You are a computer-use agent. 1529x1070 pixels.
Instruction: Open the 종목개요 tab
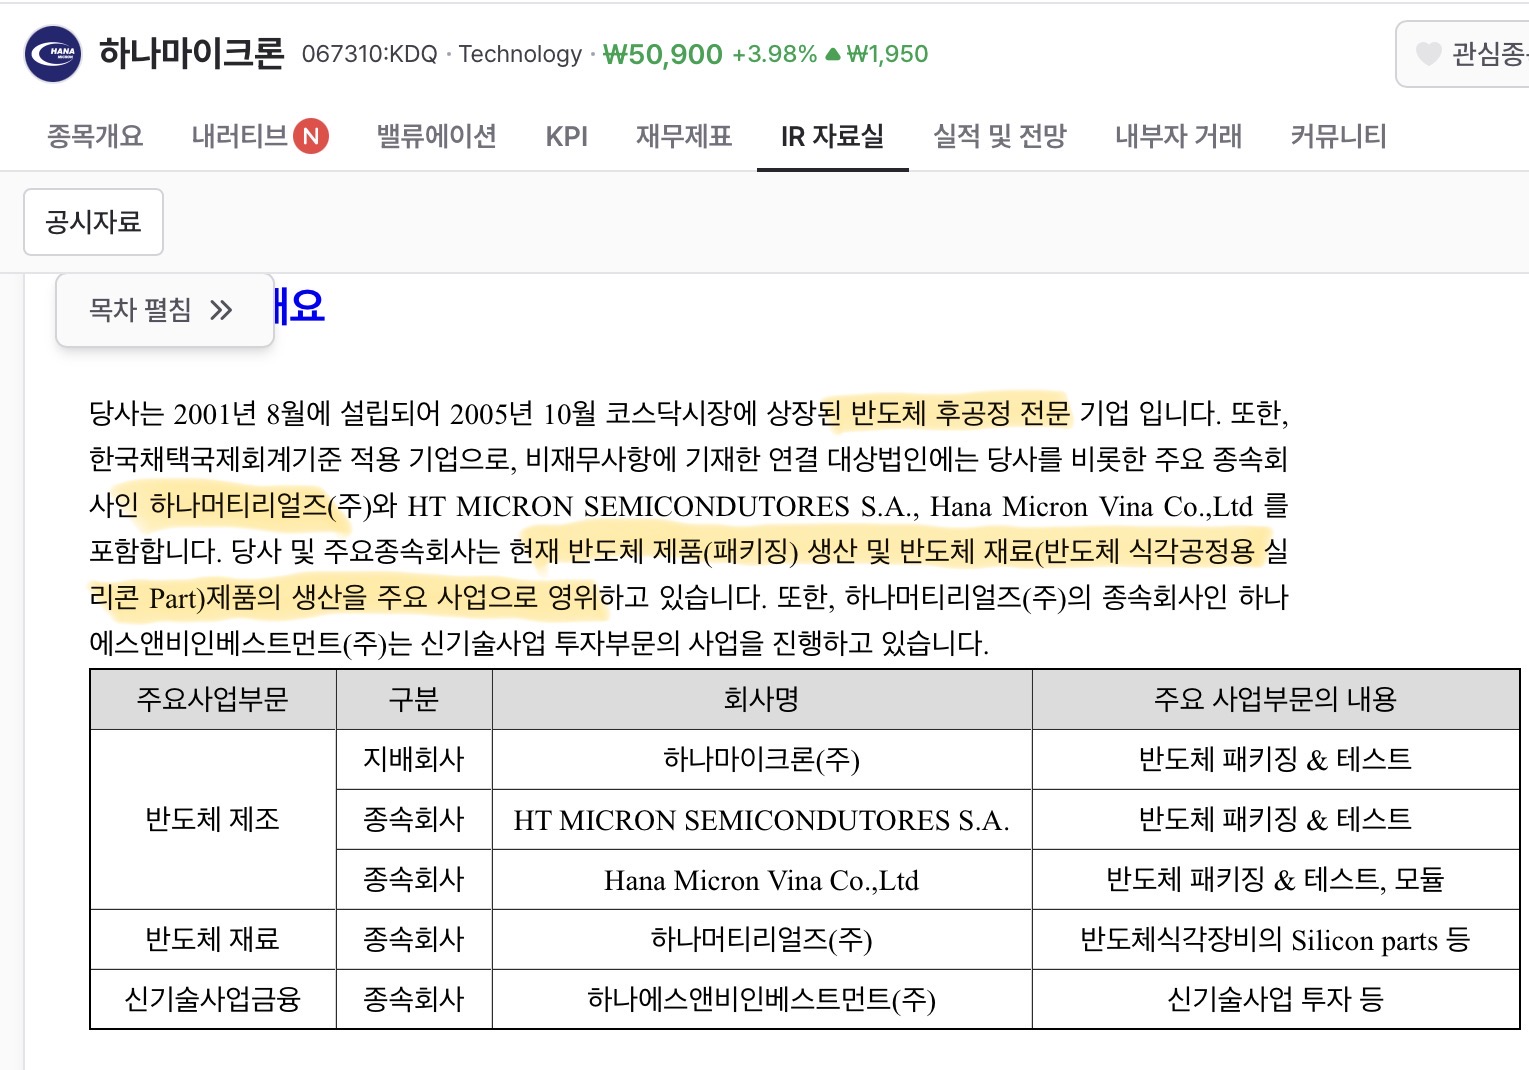pyautogui.click(x=95, y=136)
